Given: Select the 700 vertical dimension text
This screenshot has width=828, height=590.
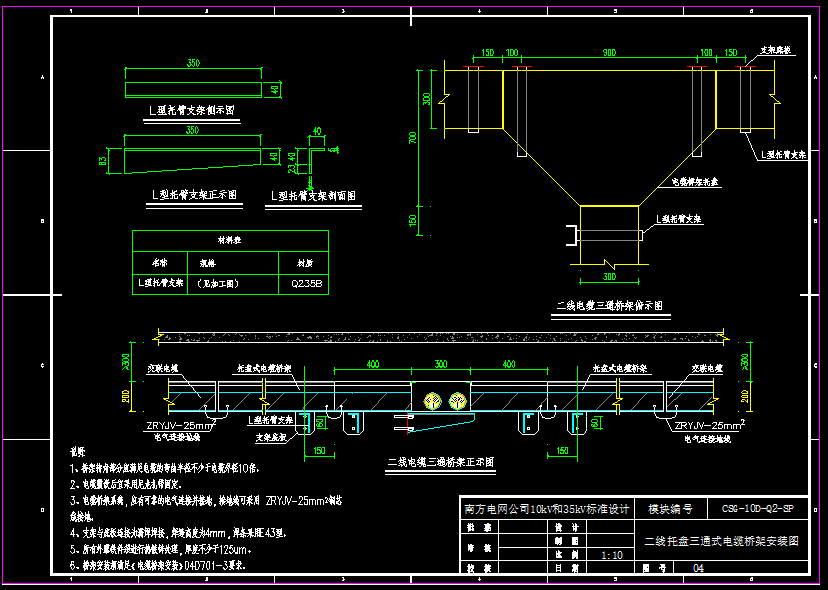Looking at the screenshot, I should click(413, 137).
